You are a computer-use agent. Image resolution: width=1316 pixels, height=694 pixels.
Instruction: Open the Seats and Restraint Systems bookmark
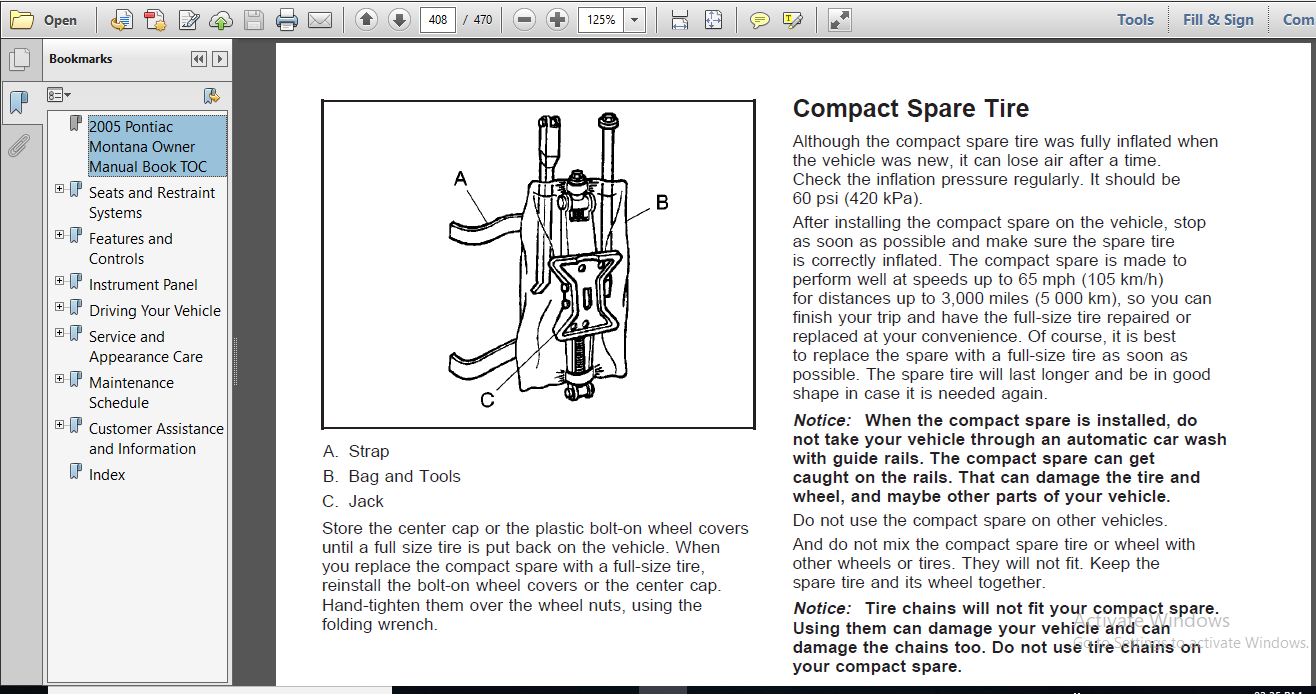[x=152, y=203]
